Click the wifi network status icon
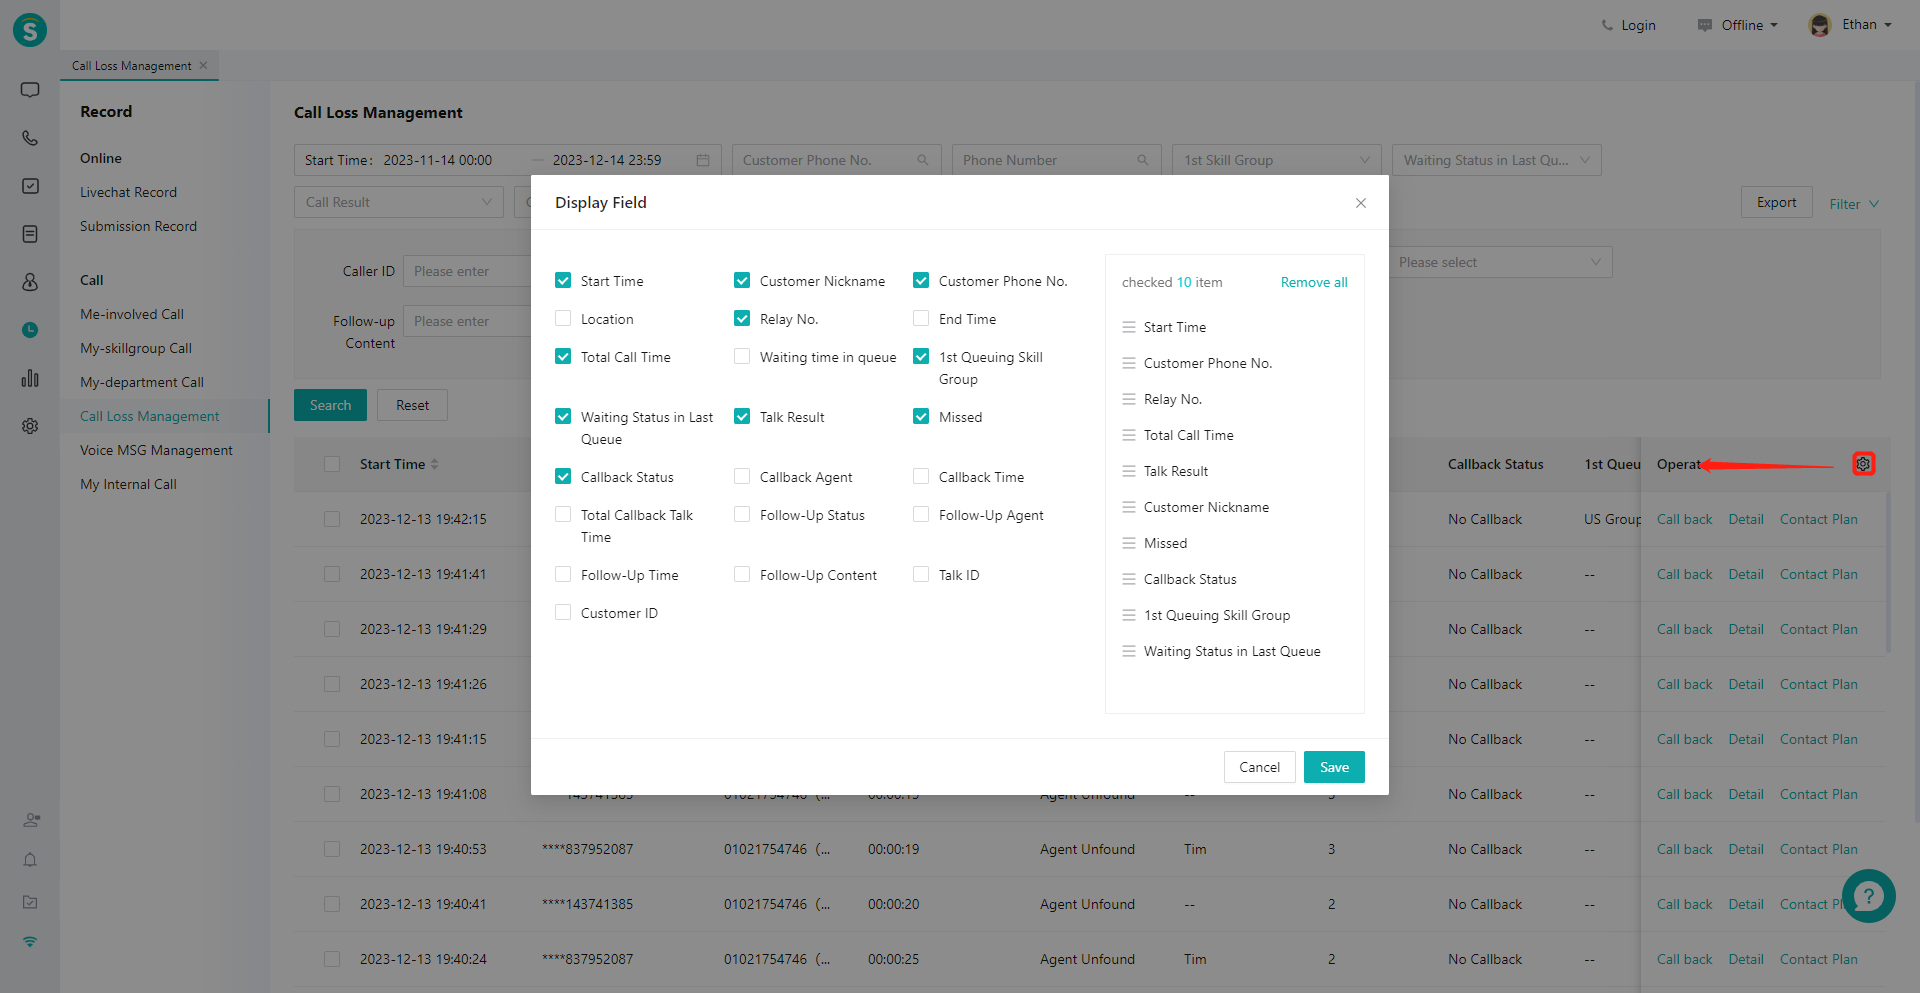 pos(30,942)
